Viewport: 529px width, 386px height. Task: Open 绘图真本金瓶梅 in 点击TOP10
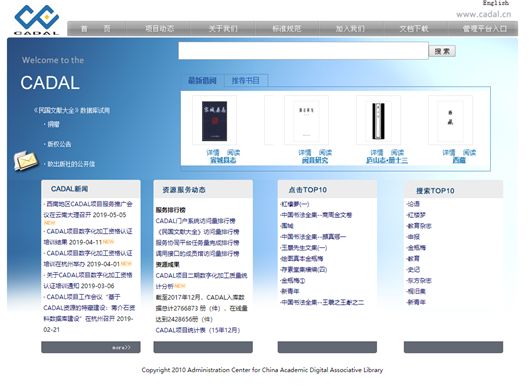pyautogui.click(x=302, y=259)
